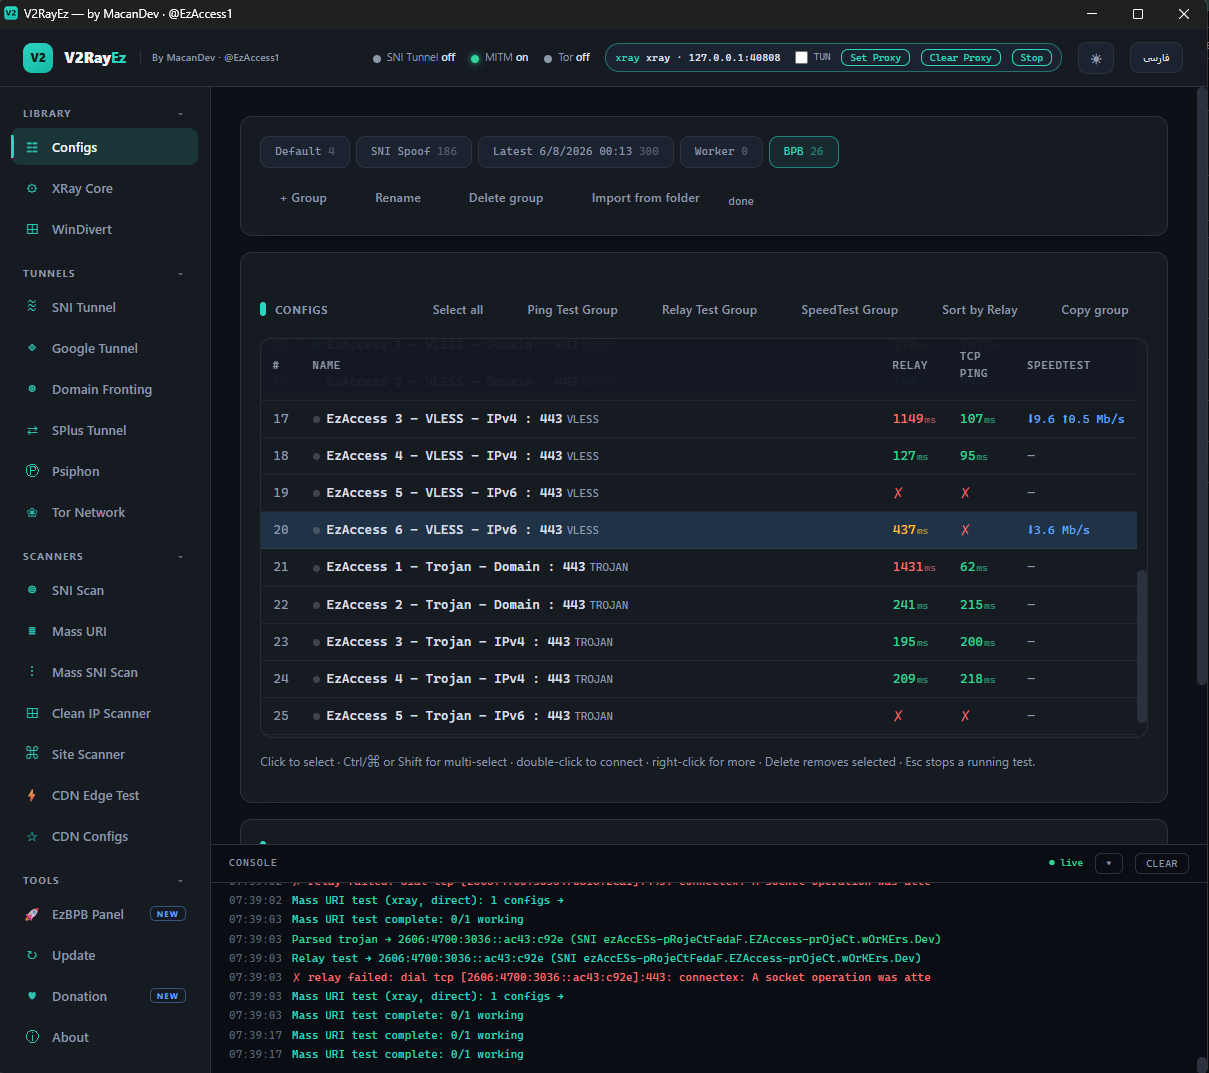The image size is (1209, 1073).
Task: Run Ping Test Group
Action: [x=572, y=310]
